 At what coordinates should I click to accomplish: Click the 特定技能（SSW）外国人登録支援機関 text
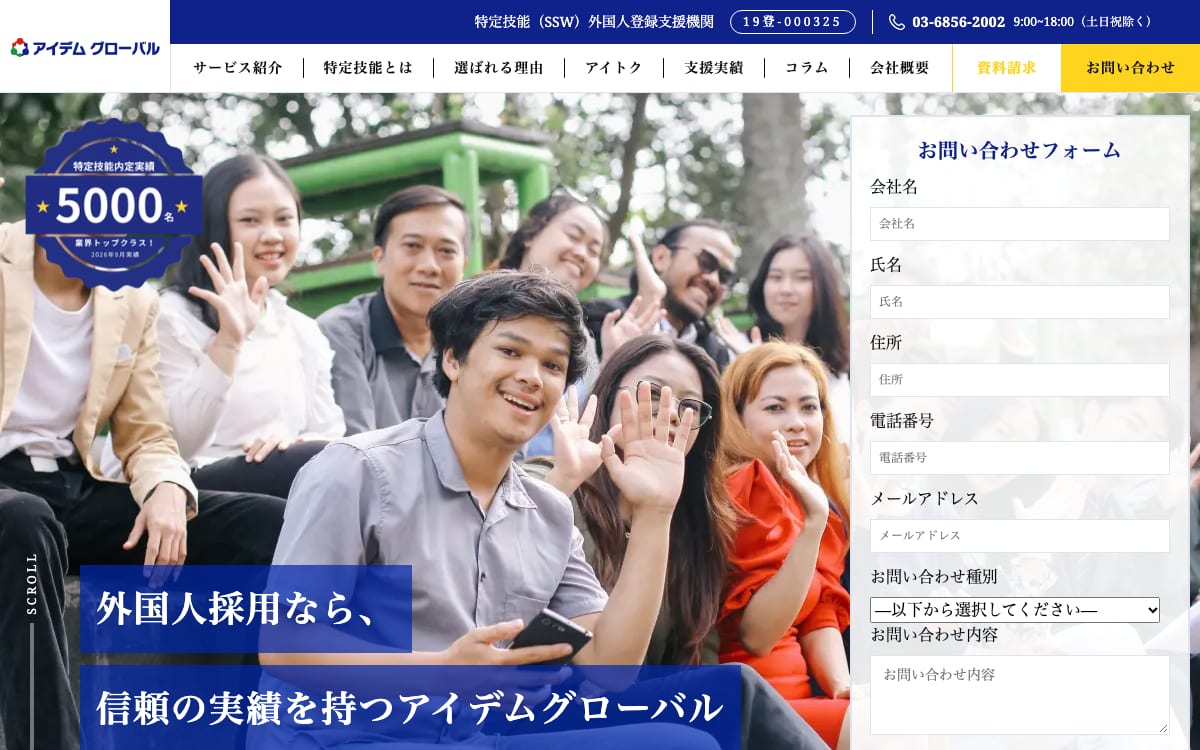click(x=594, y=22)
